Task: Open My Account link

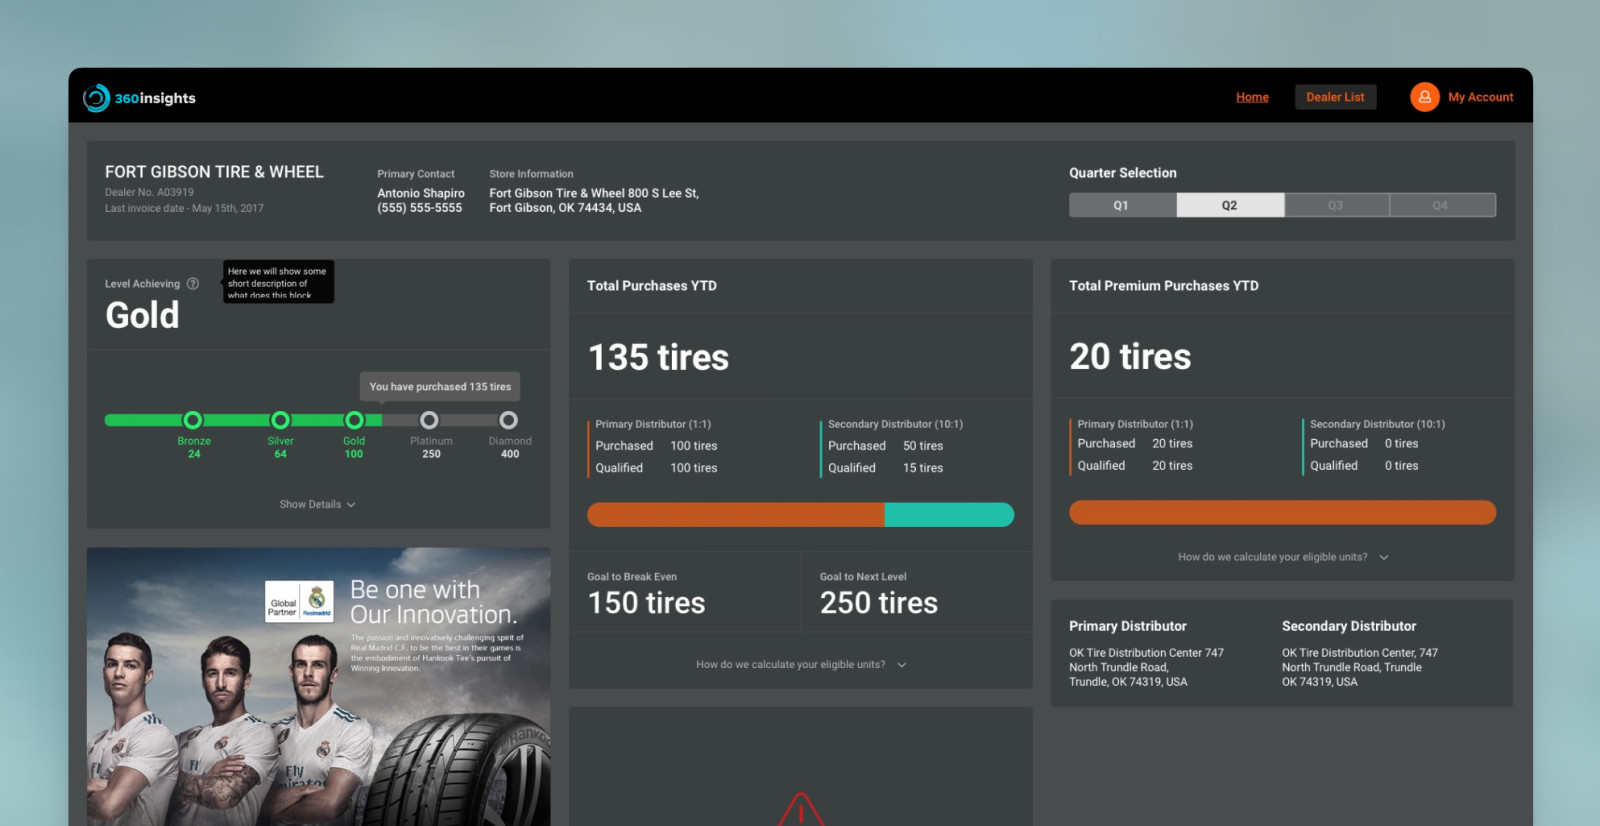Action: (x=1480, y=97)
